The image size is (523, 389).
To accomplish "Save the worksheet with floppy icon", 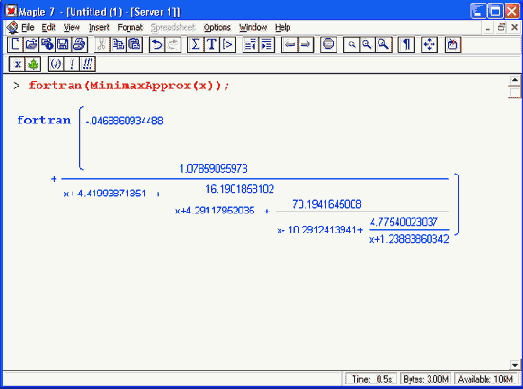I will click(x=63, y=44).
